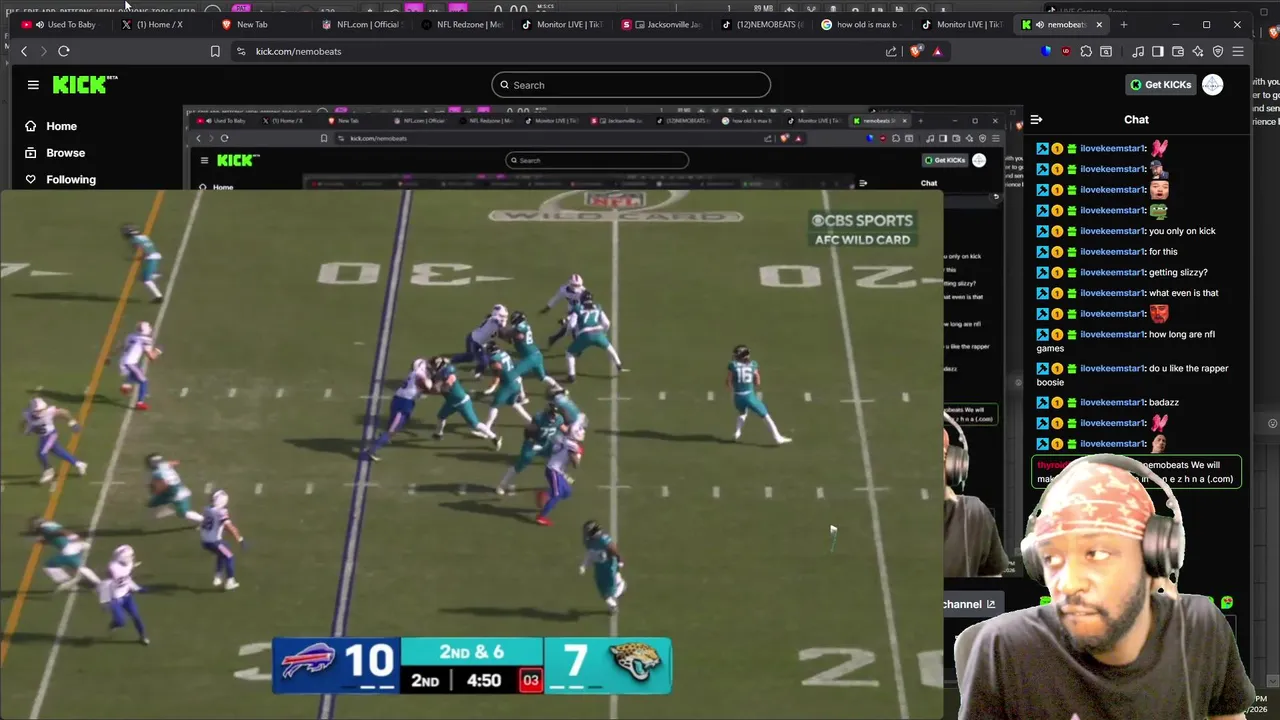Screen dimensions: 1280x720
Task: Go to Home in the Kick sidebar
Action: click(61, 126)
